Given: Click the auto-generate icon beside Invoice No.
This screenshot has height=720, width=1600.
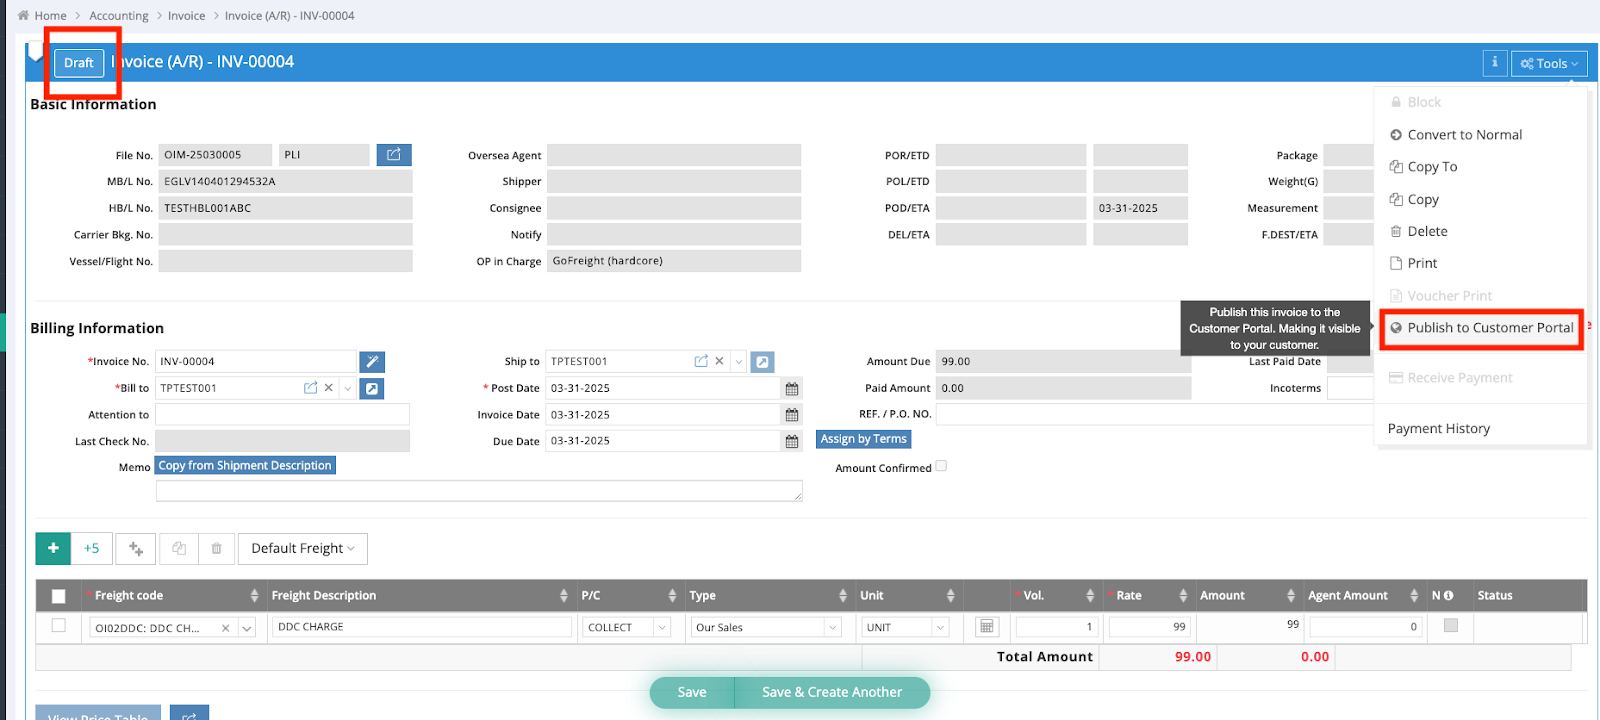Looking at the screenshot, I should tap(371, 362).
